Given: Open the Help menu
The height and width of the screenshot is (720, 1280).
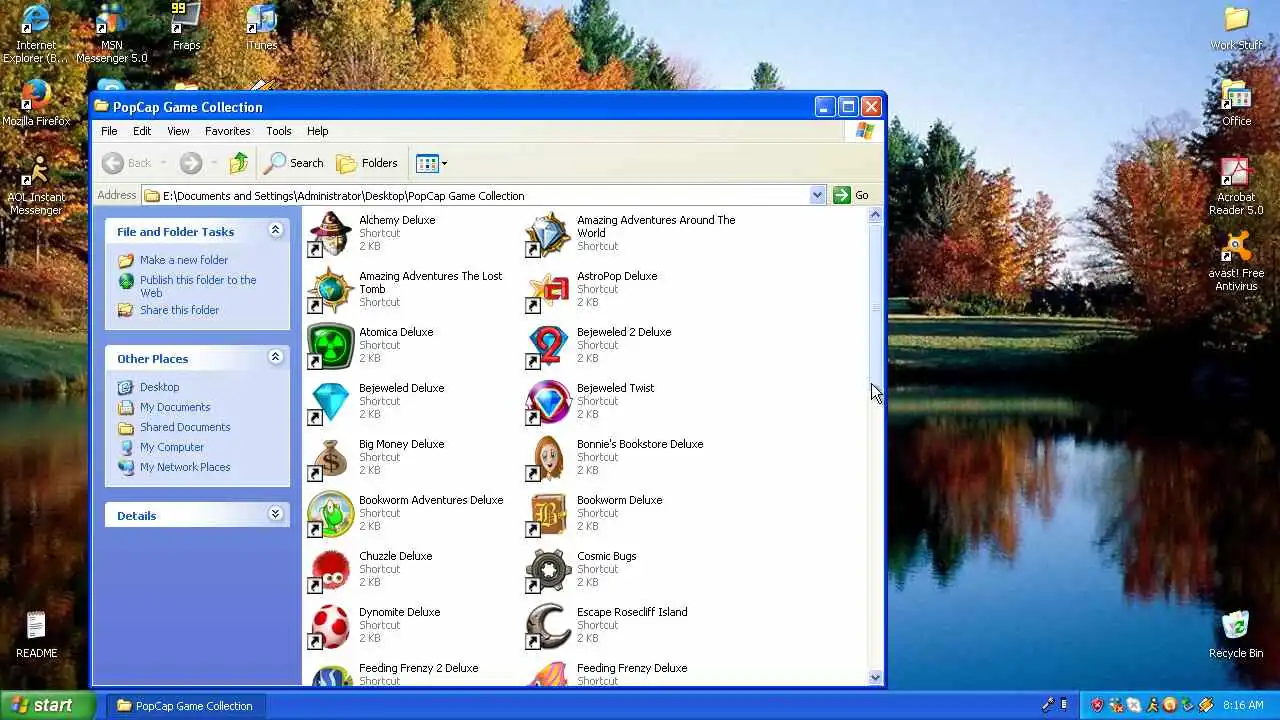Looking at the screenshot, I should pos(317,131).
